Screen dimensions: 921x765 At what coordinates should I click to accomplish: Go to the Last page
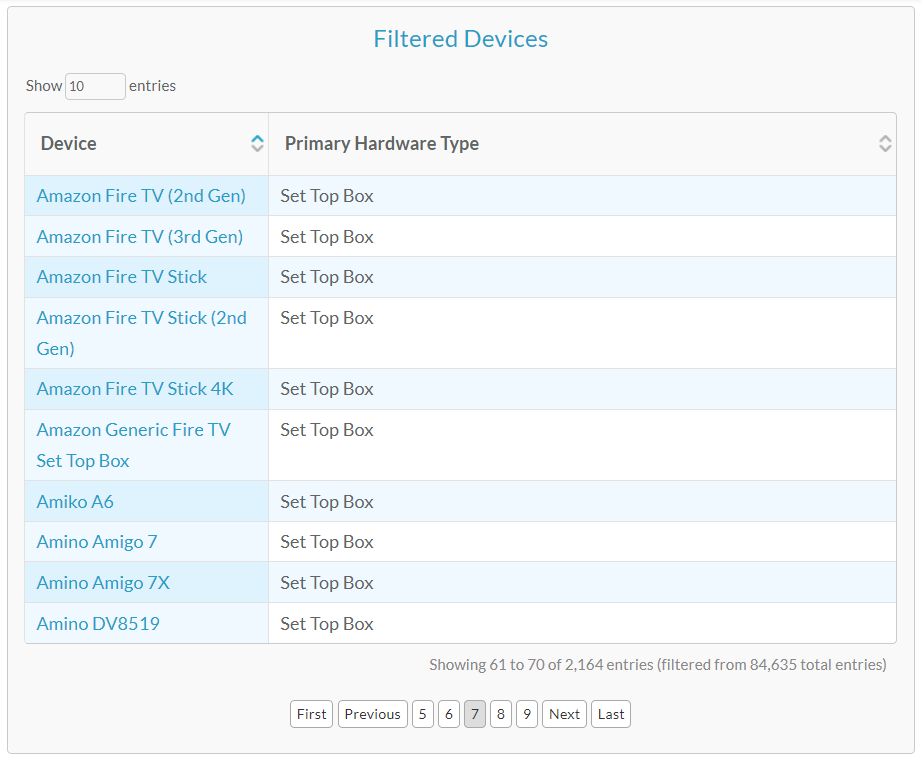611,714
